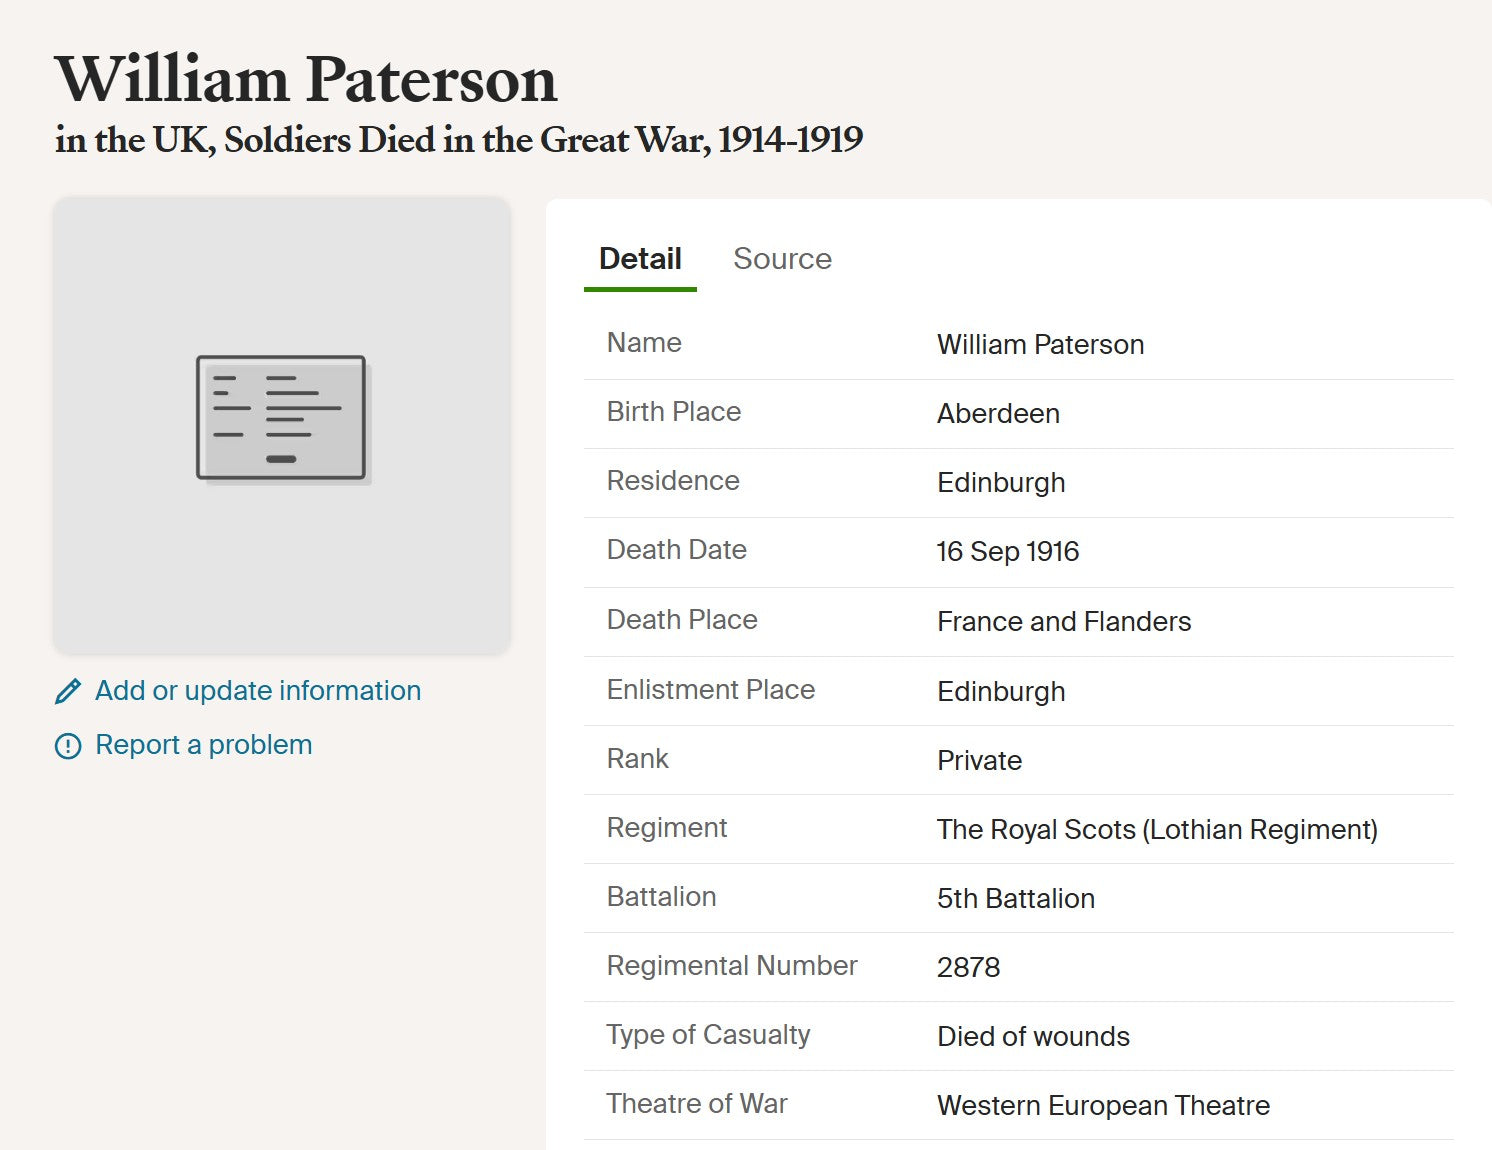Click the record card placeholder icon
Image resolution: width=1492 pixels, height=1150 pixels.
[x=282, y=419]
